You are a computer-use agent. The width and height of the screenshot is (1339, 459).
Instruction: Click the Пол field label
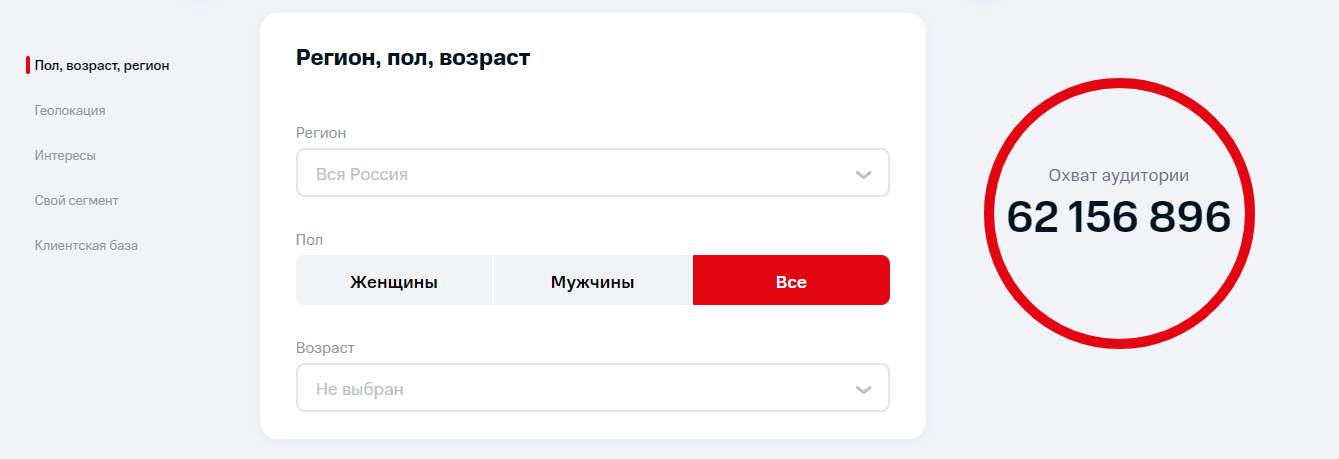(x=310, y=240)
